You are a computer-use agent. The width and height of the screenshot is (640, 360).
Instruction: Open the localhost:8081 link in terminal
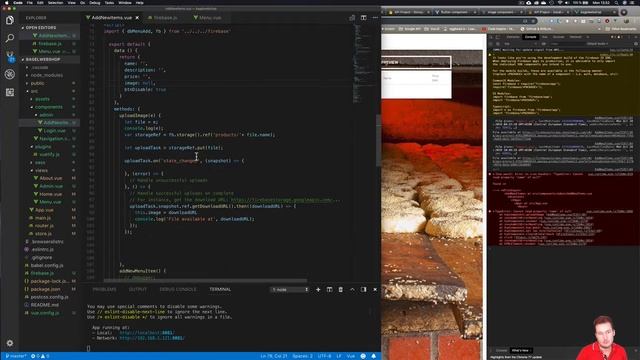point(147,333)
